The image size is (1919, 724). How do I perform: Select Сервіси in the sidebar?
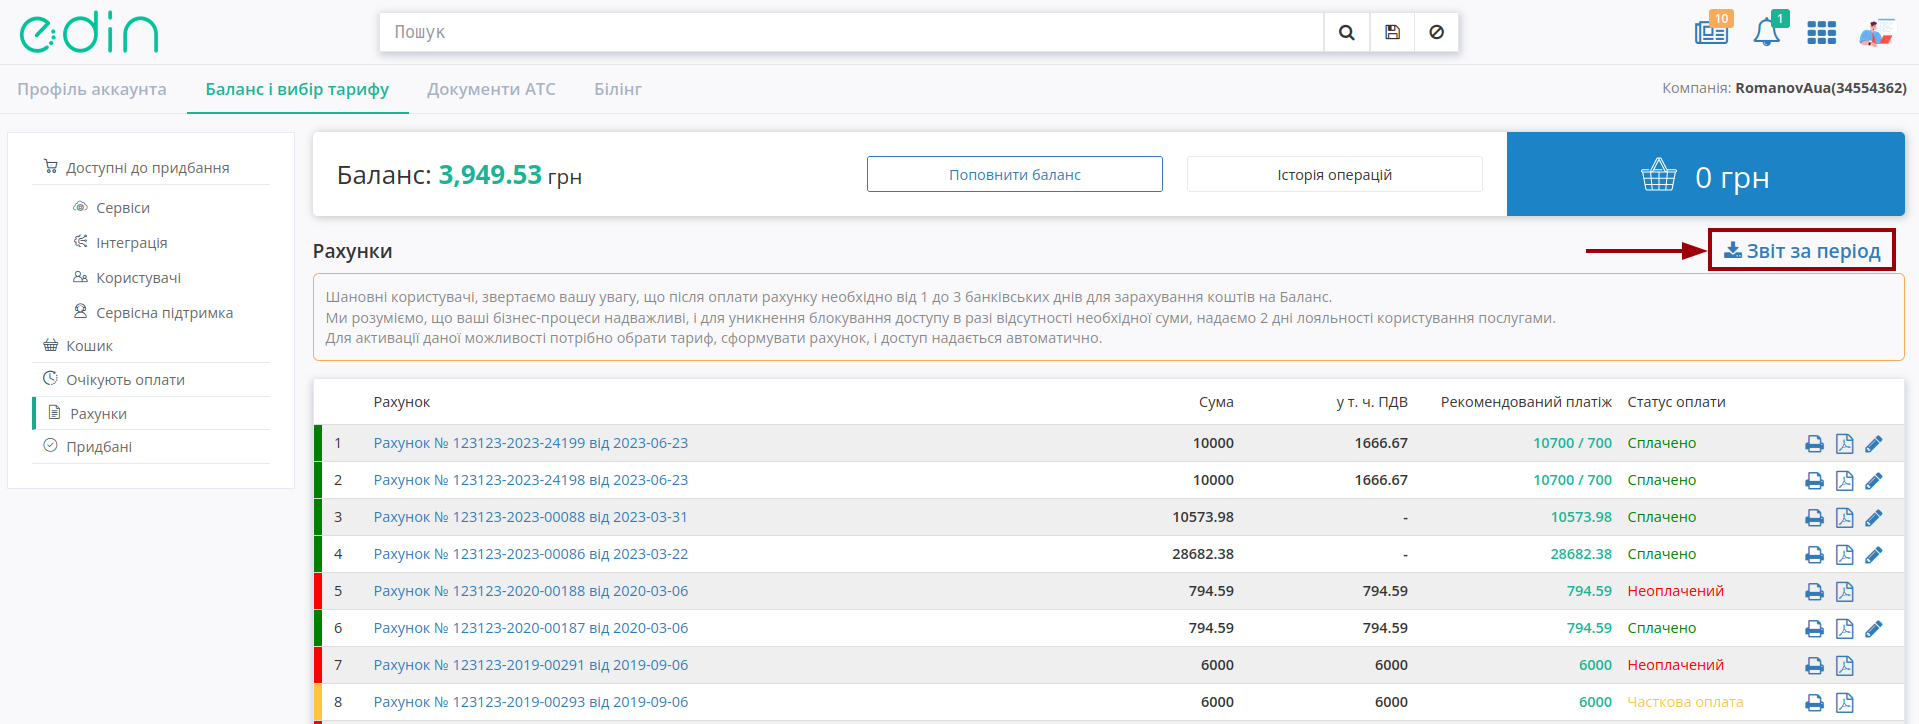pos(122,208)
